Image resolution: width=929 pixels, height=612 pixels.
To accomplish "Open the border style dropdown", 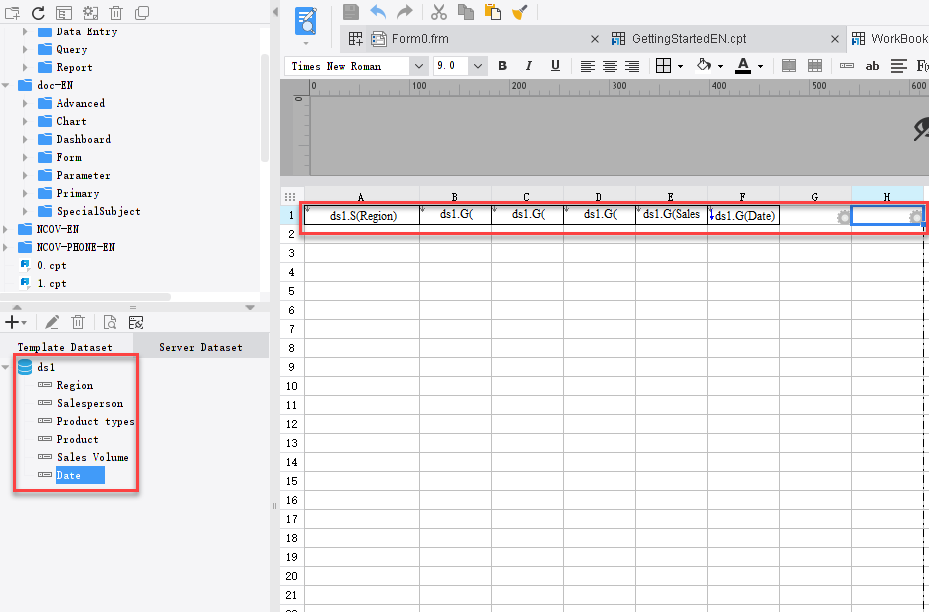I will 680,65.
